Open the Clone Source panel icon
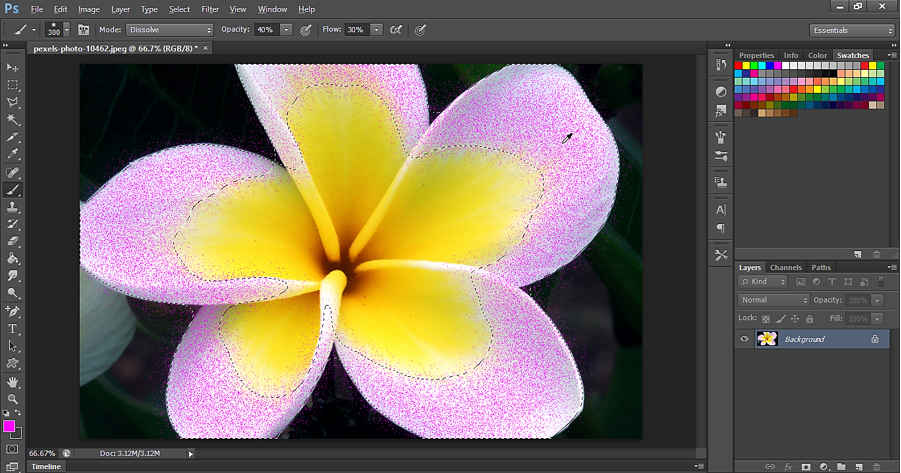The height and width of the screenshot is (473, 901). [x=721, y=182]
